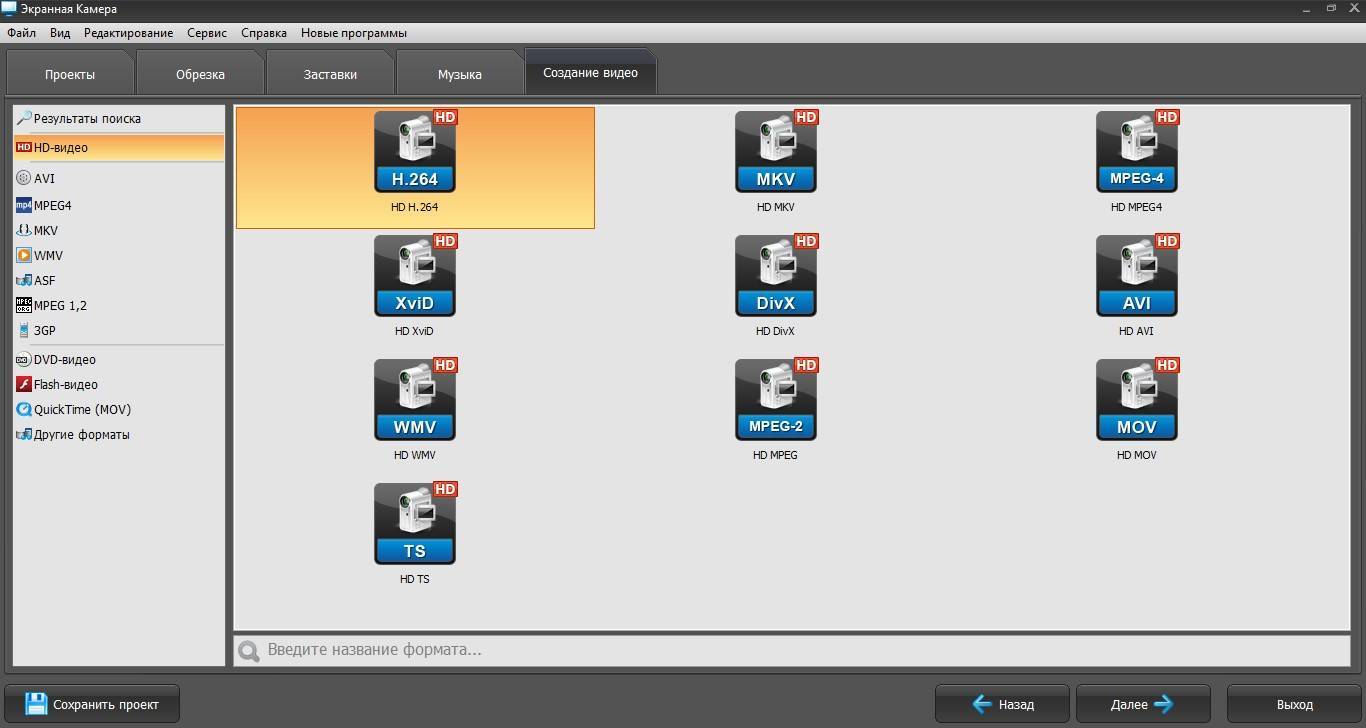
Task: Select the HD XviD caption text
Action: point(415,331)
